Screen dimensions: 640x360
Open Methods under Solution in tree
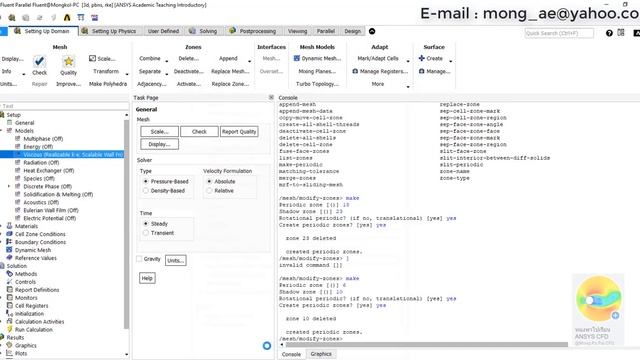(x=26, y=274)
